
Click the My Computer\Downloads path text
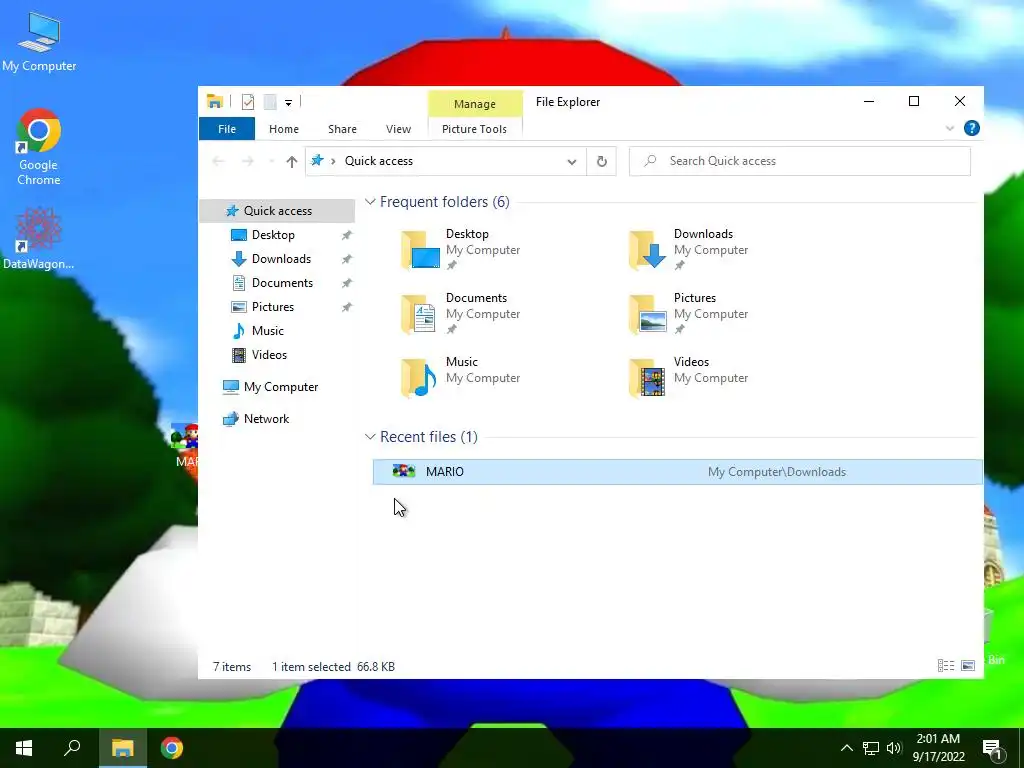click(776, 472)
